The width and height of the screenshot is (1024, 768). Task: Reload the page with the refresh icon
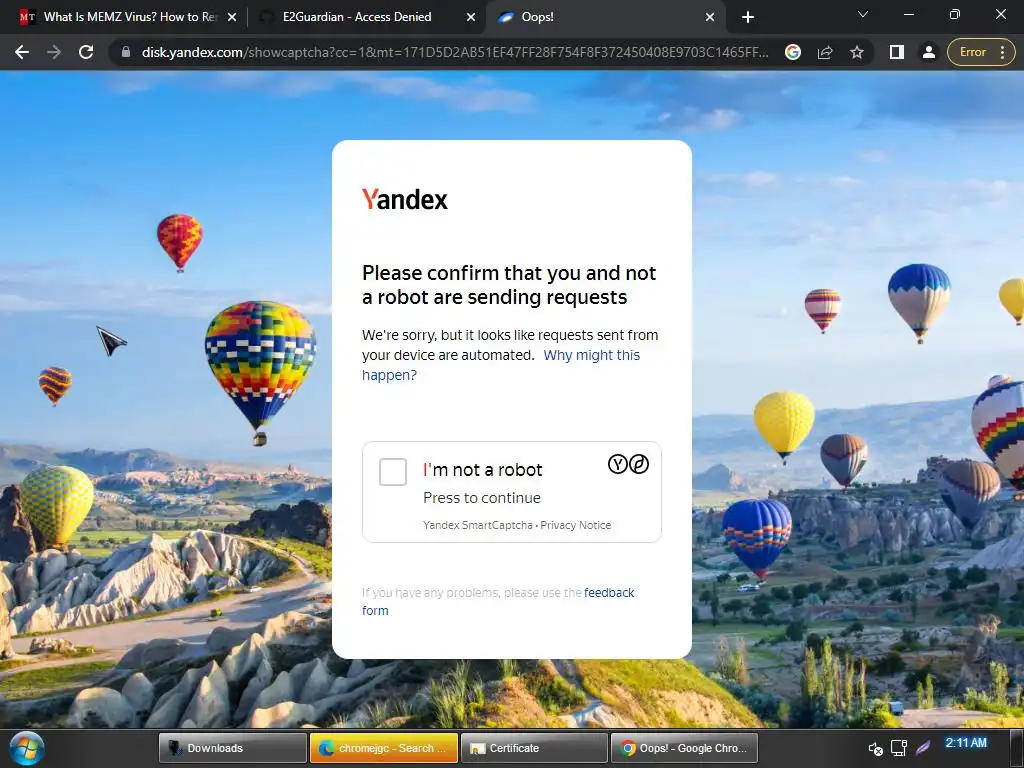86,52
